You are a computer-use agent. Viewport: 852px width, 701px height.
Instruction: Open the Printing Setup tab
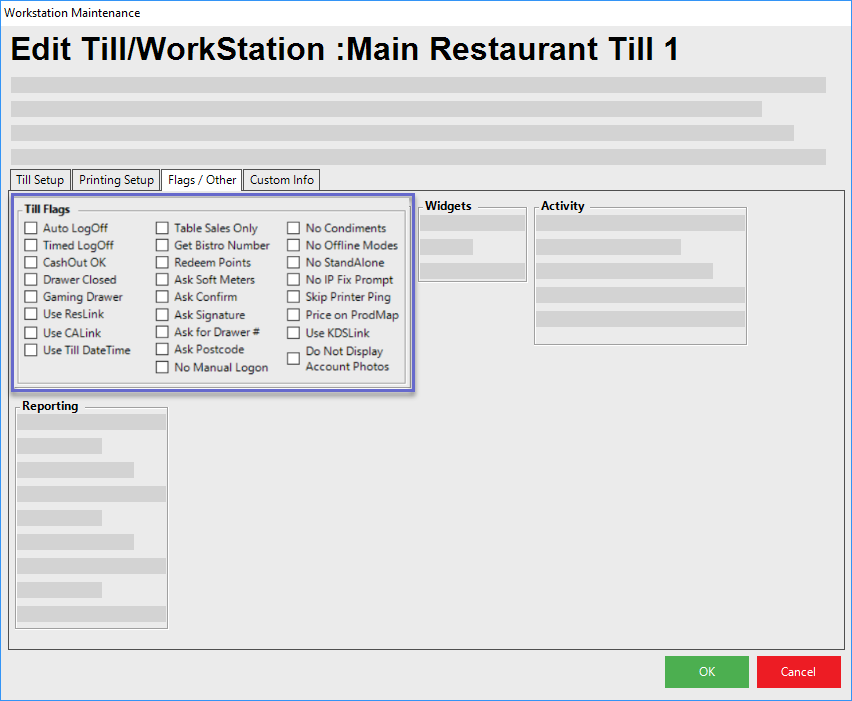click(116, 180)
